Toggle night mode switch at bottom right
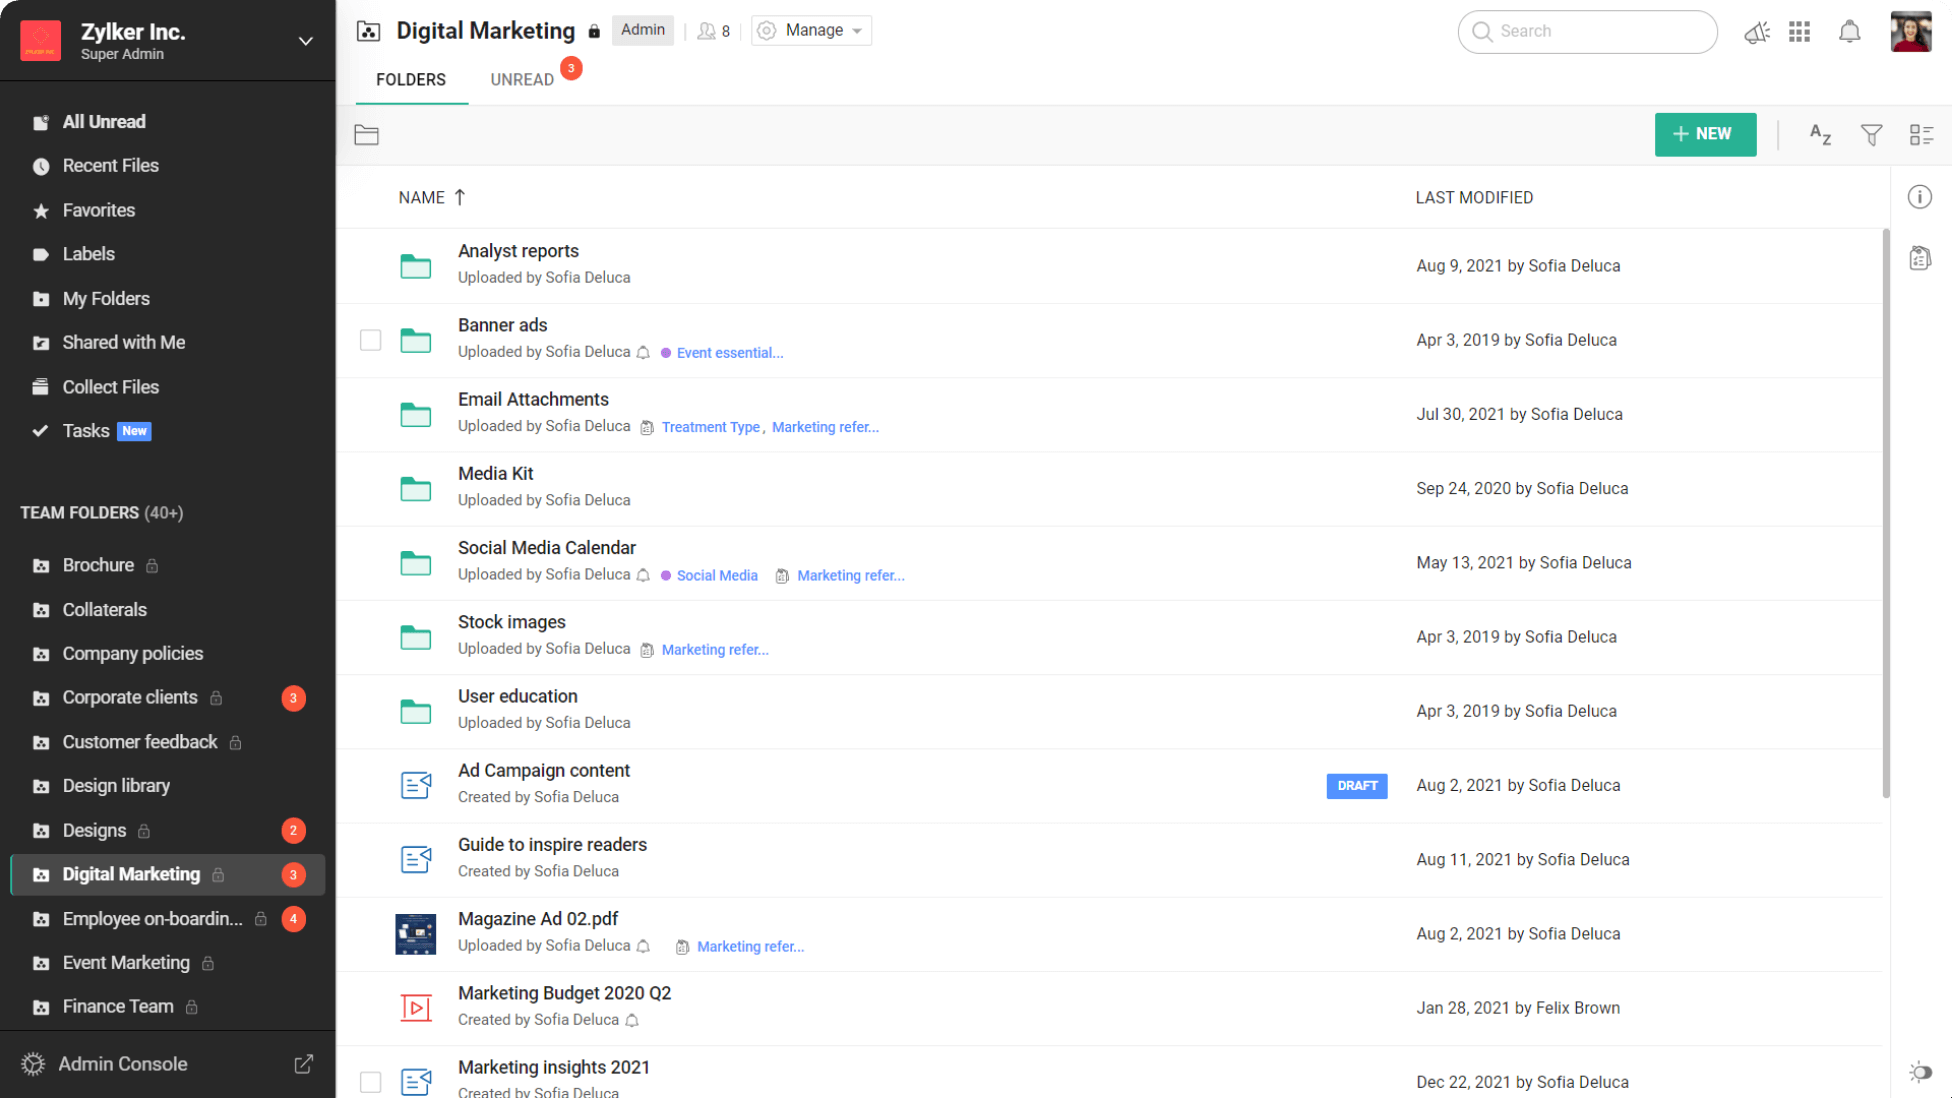 pos(1920,1072)
